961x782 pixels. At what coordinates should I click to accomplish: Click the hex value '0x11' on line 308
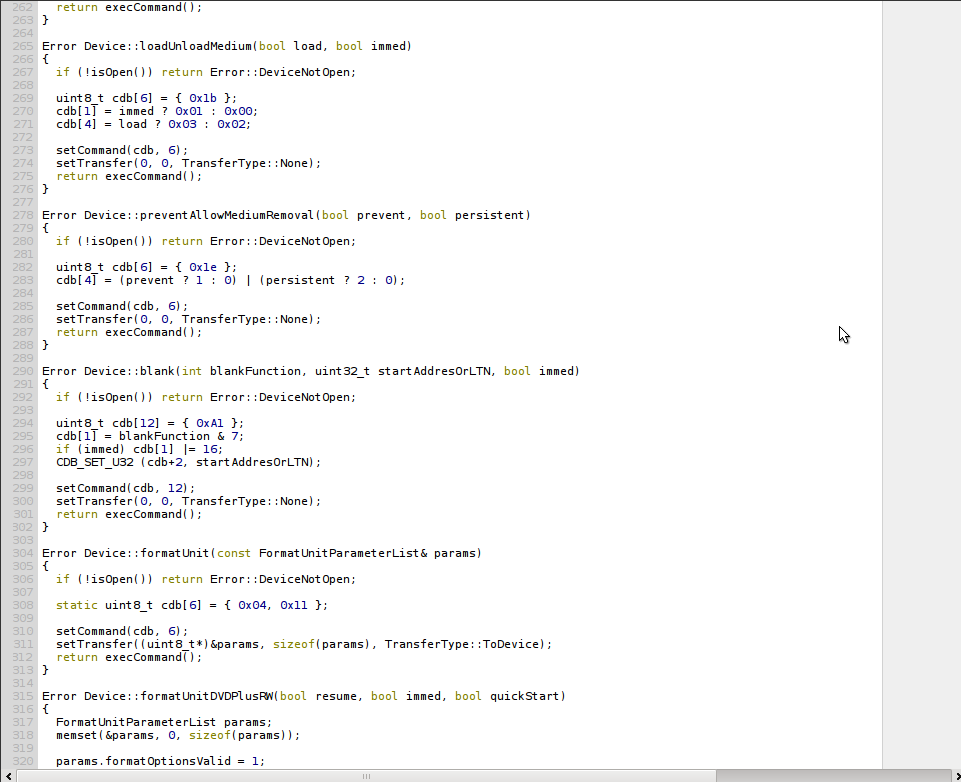pos(294,605)
